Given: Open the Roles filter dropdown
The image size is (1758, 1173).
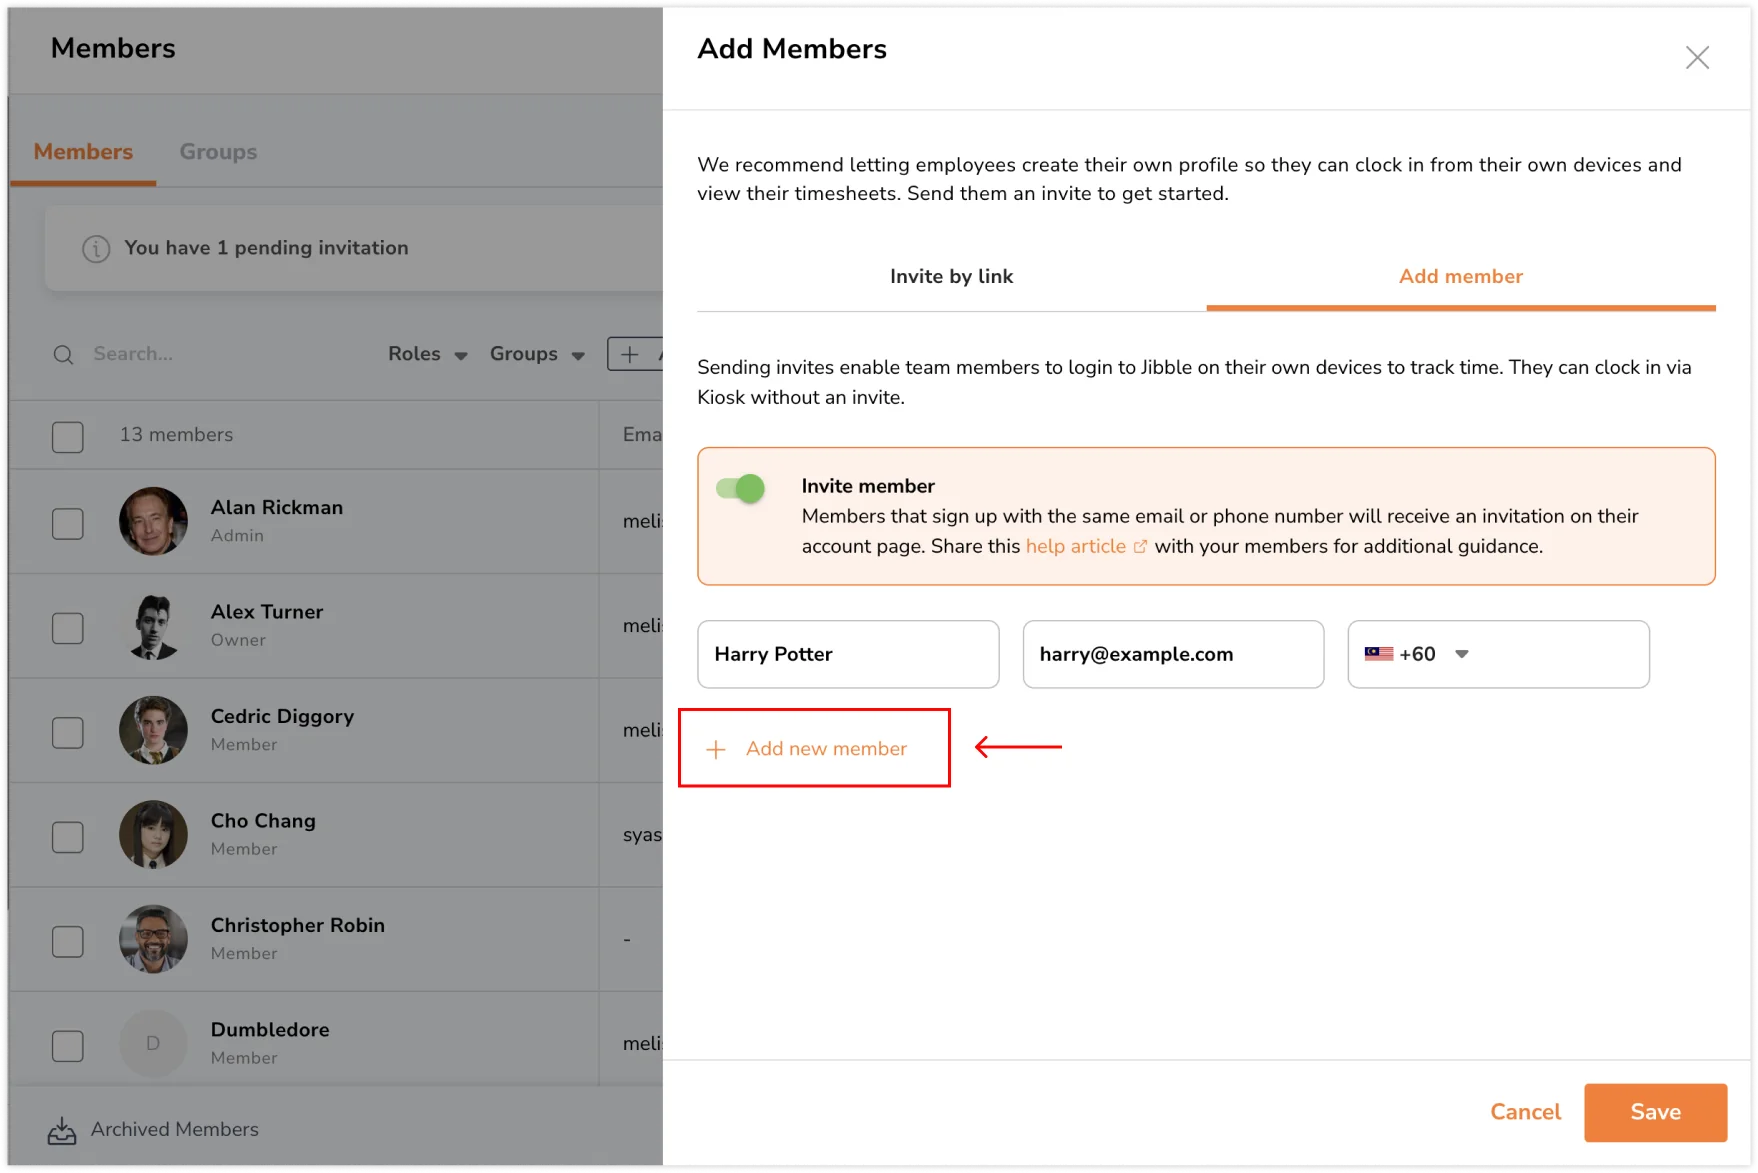Looking at the screenshot, I should [428, 354].
